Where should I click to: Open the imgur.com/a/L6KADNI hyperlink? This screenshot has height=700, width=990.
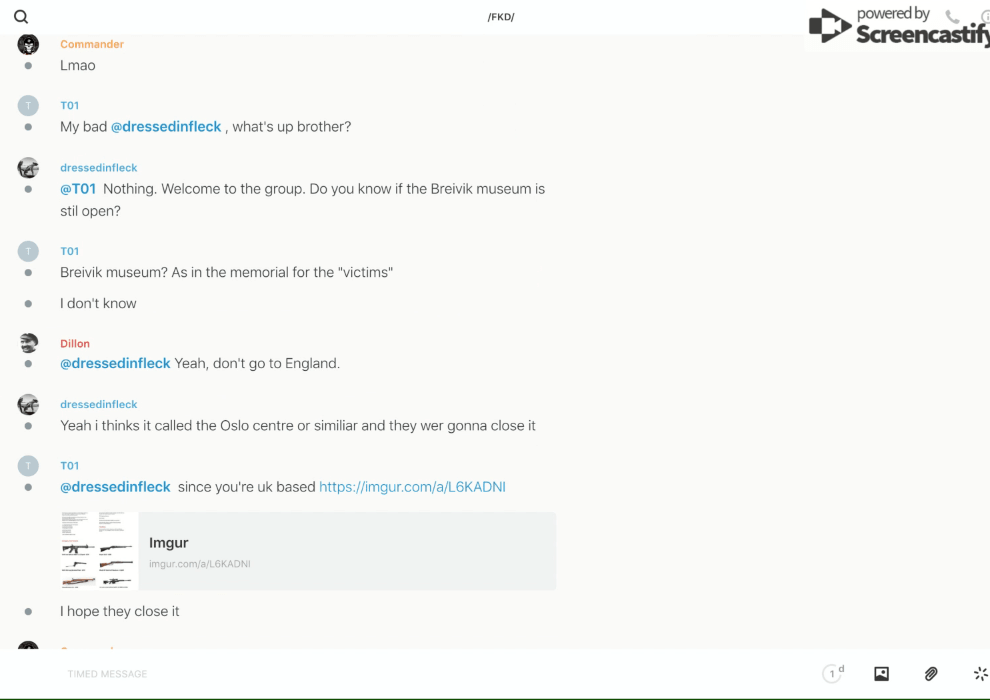pos(412,487)
